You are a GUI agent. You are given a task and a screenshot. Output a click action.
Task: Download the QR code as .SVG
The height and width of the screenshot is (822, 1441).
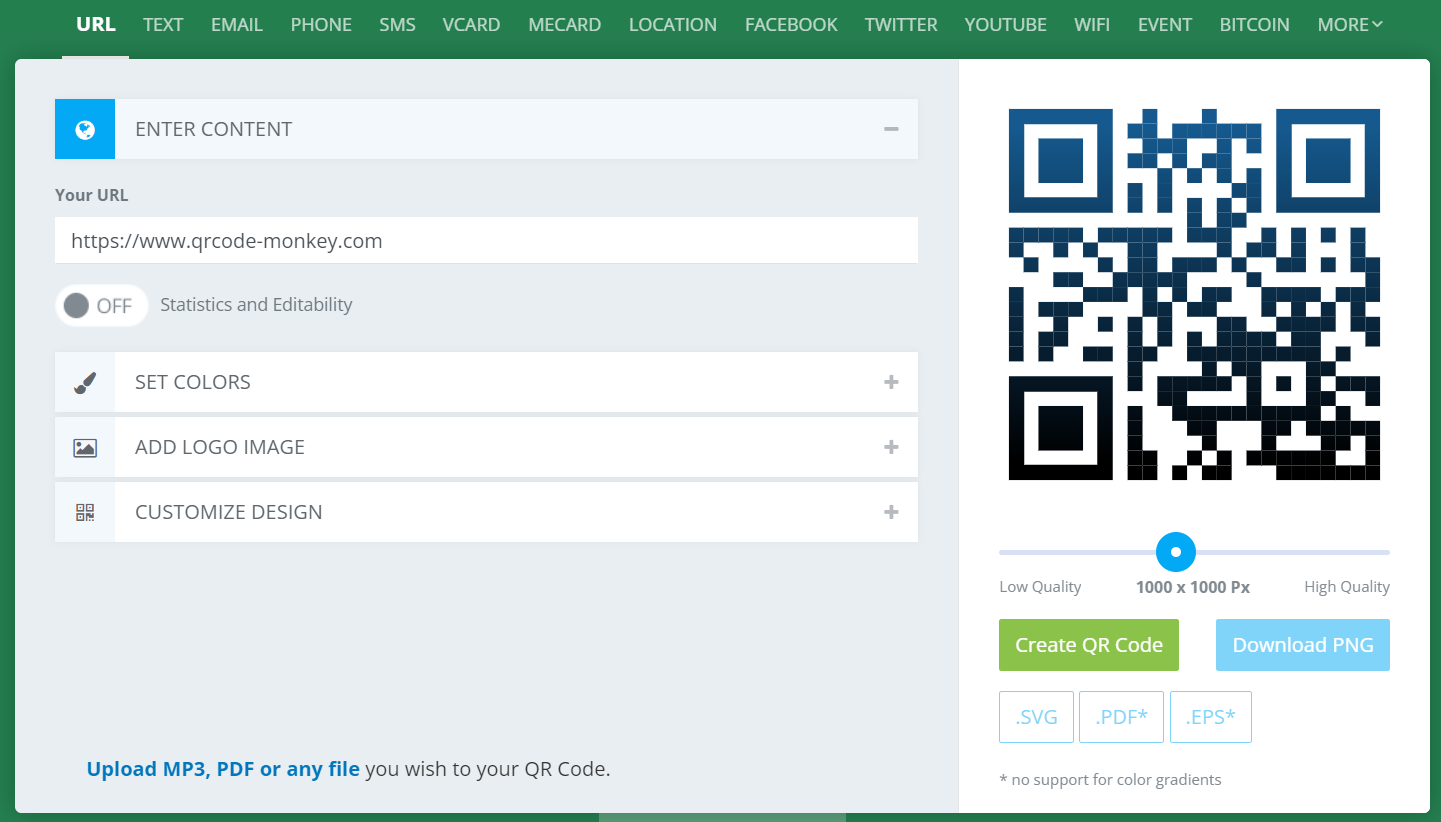[x=1036, y=717]
